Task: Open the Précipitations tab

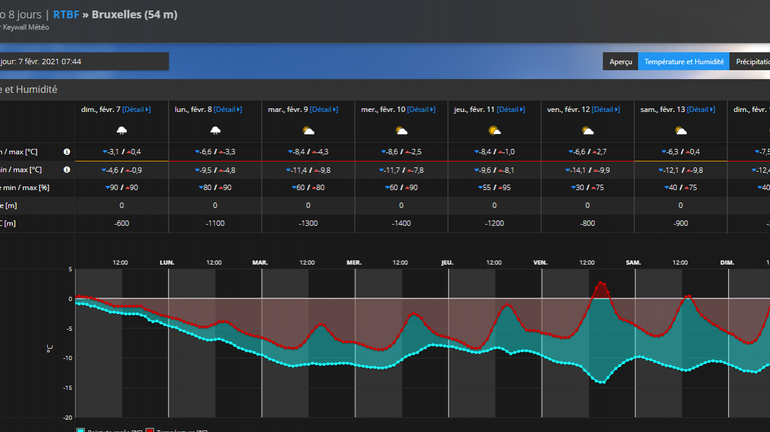Action: [750, 62]
